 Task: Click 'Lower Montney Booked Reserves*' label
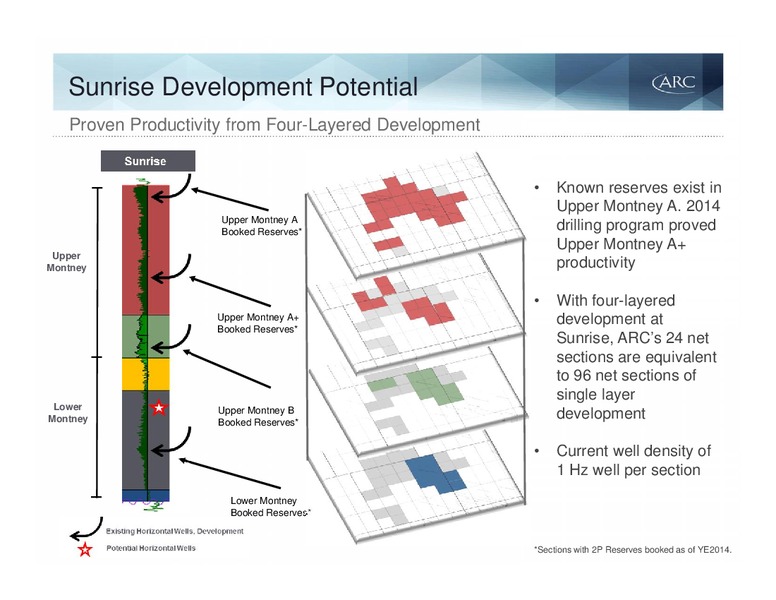pos(270,506)
